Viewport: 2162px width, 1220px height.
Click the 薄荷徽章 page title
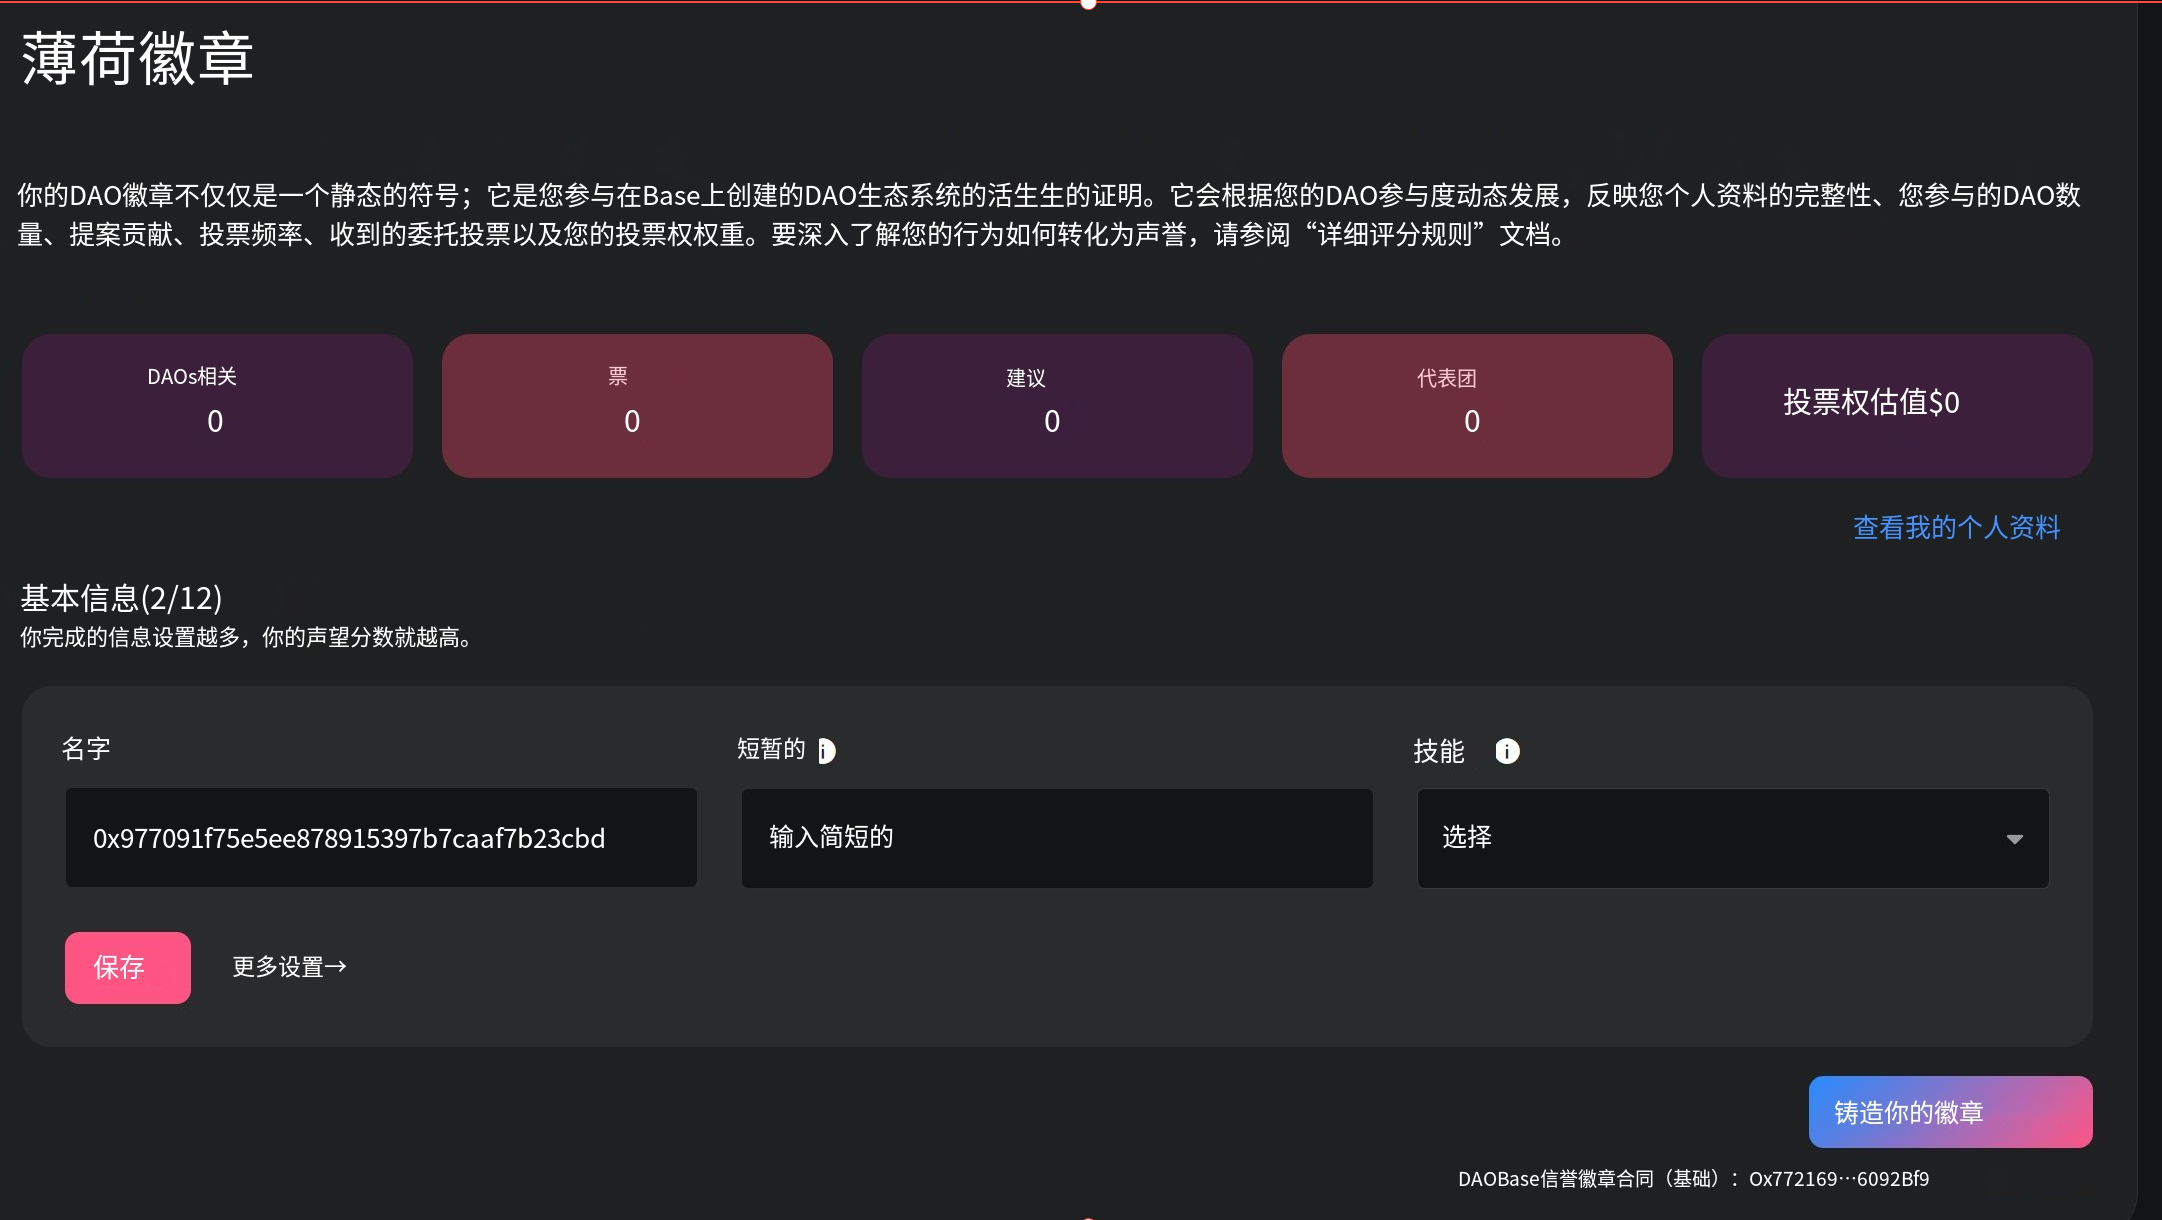tap(138, 59)
